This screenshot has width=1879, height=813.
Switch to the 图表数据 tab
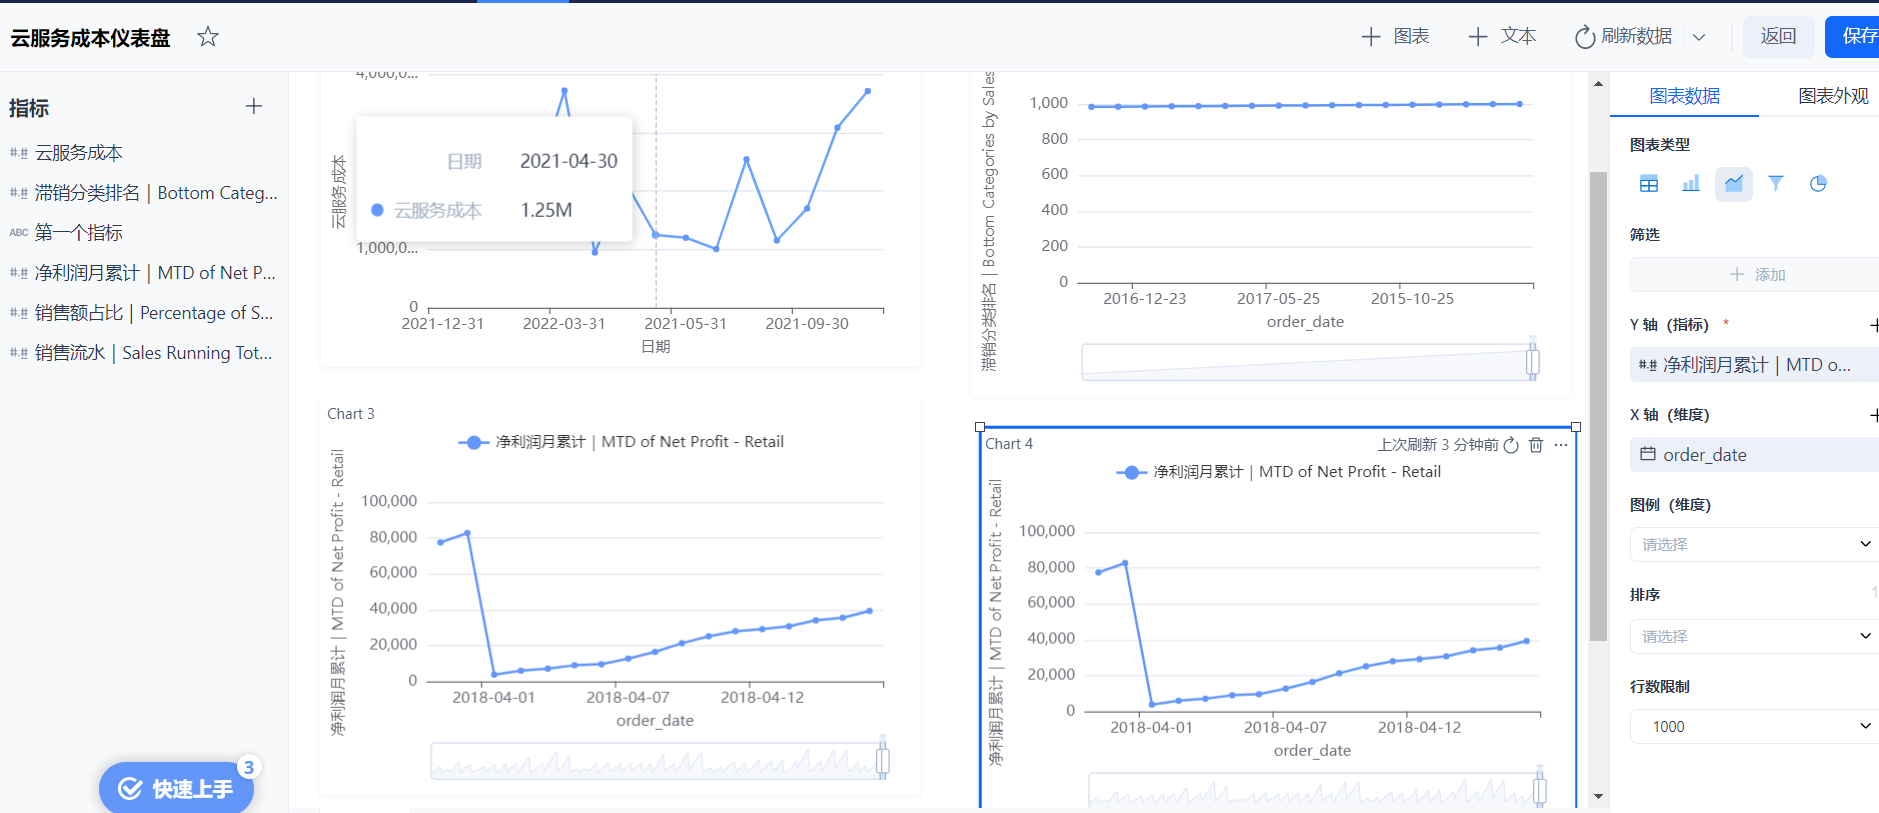[1684, 96]
